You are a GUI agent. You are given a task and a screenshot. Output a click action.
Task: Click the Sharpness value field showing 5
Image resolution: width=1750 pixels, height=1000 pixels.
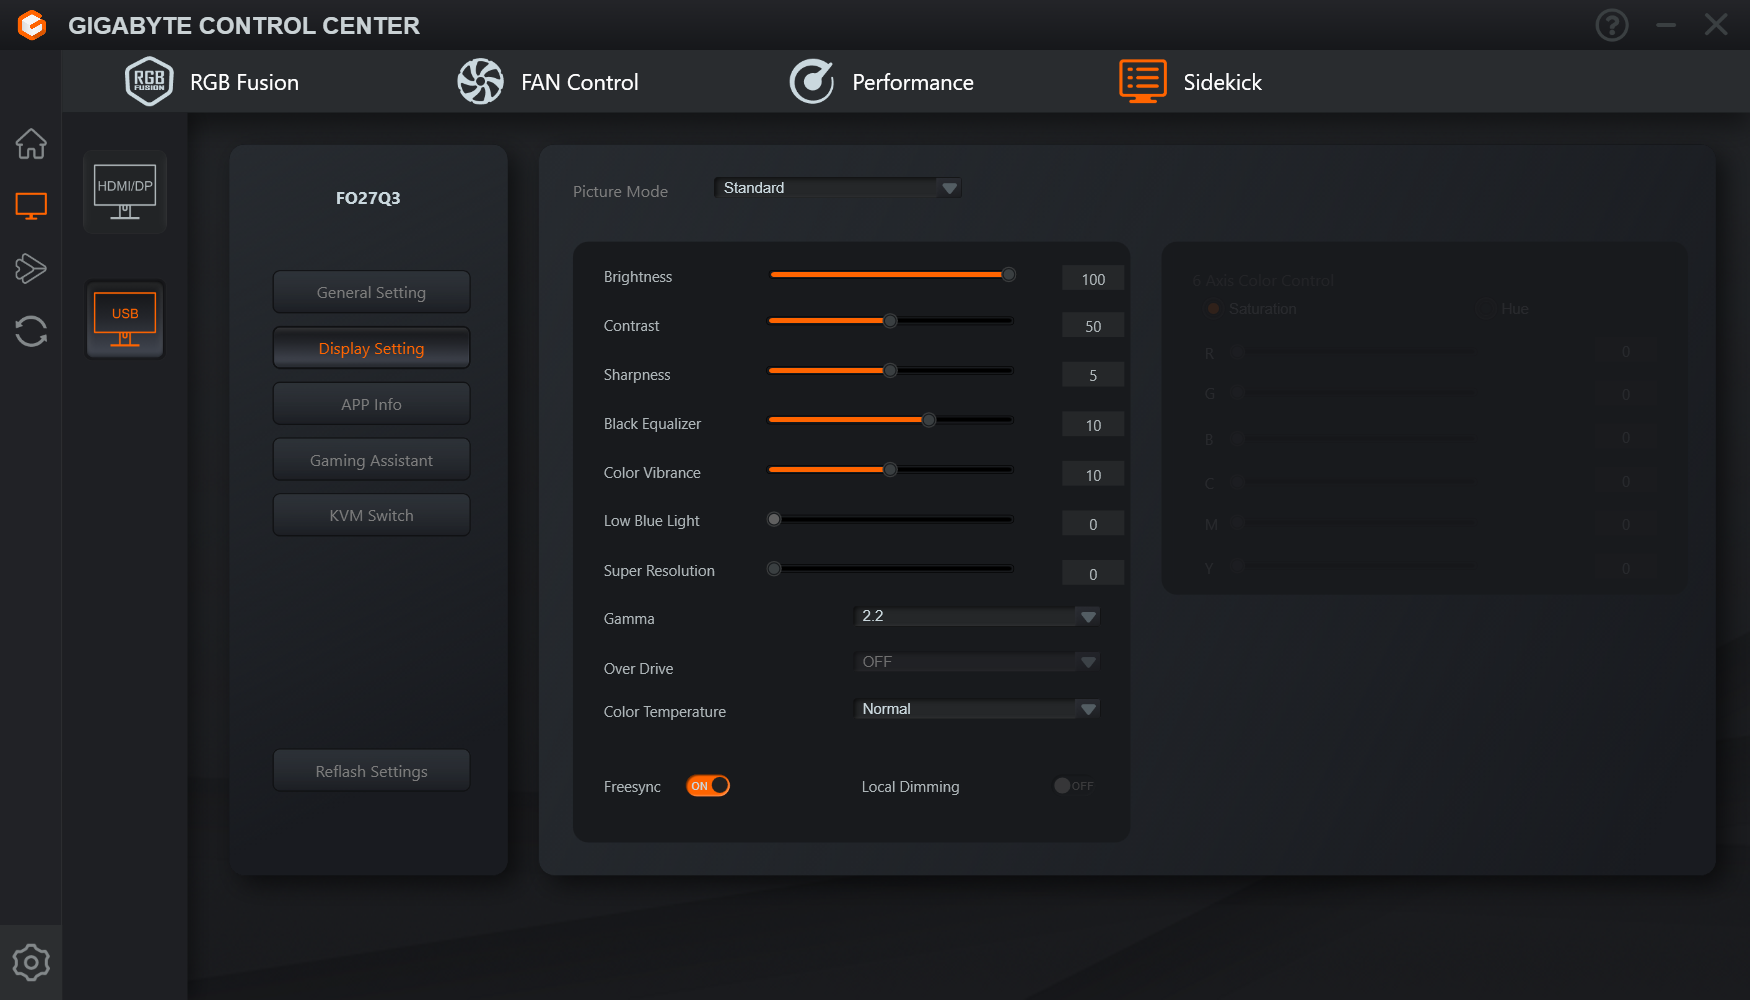(1093, 375)
